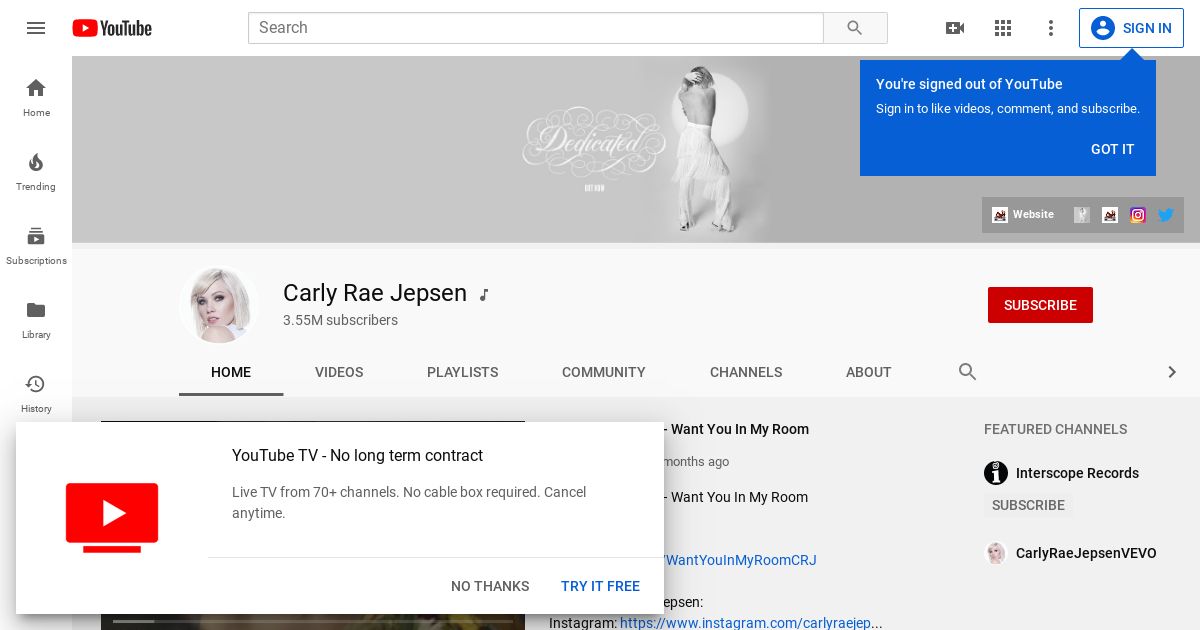The height and width of the screenshot is (630, 1200).
Task: Open the create video camera icon
Action: pyautogui.click(x=955, y=28)
